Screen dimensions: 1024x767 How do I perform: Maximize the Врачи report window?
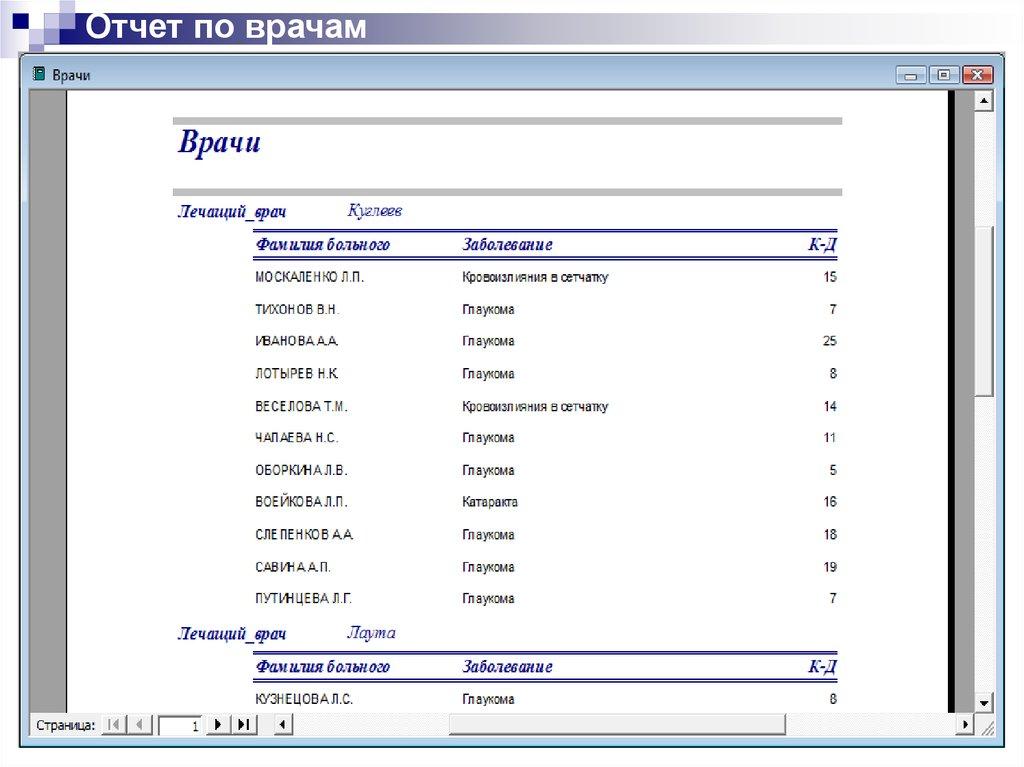click(943, 75)
